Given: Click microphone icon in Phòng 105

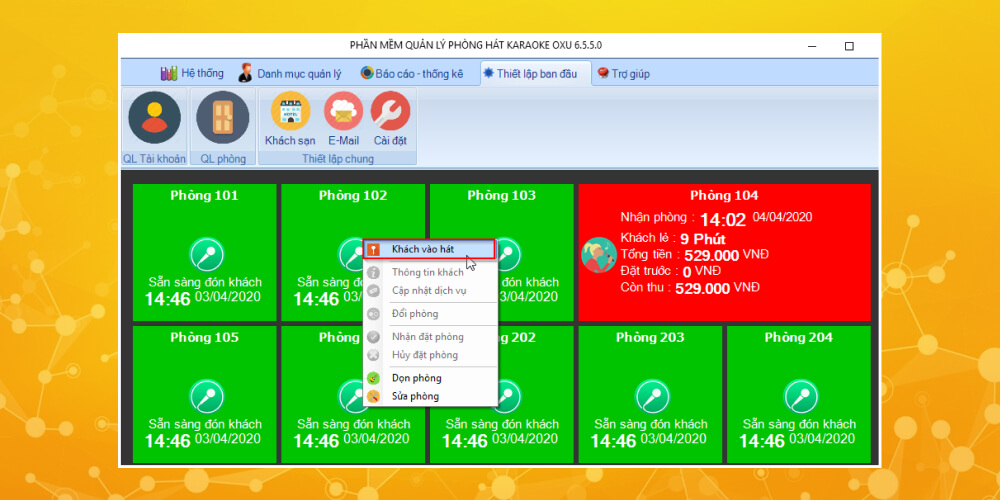Looking at the screenshot, I should pos(207,396).
